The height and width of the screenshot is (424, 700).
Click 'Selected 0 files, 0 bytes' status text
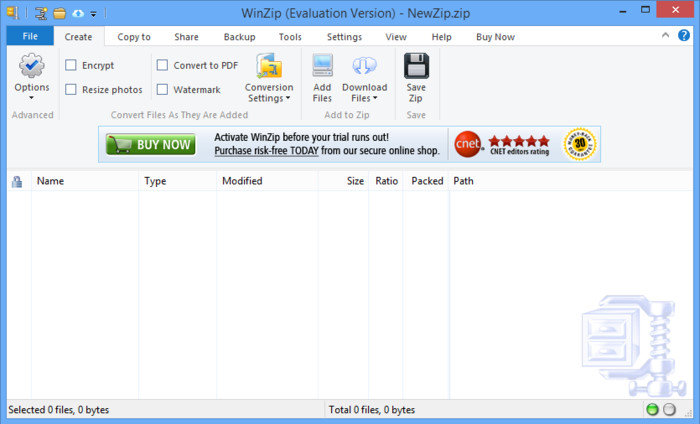click(58, 410)
